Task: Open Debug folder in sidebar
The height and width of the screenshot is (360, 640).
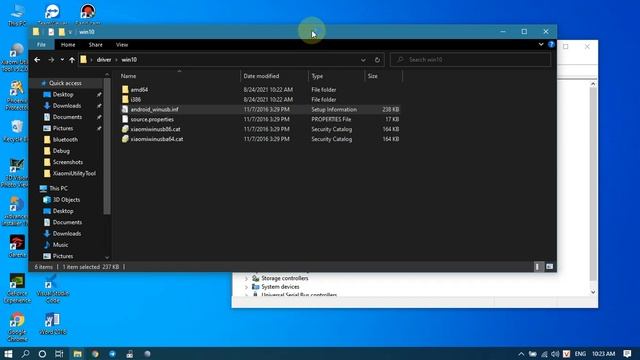Action: tap(61, 151)
